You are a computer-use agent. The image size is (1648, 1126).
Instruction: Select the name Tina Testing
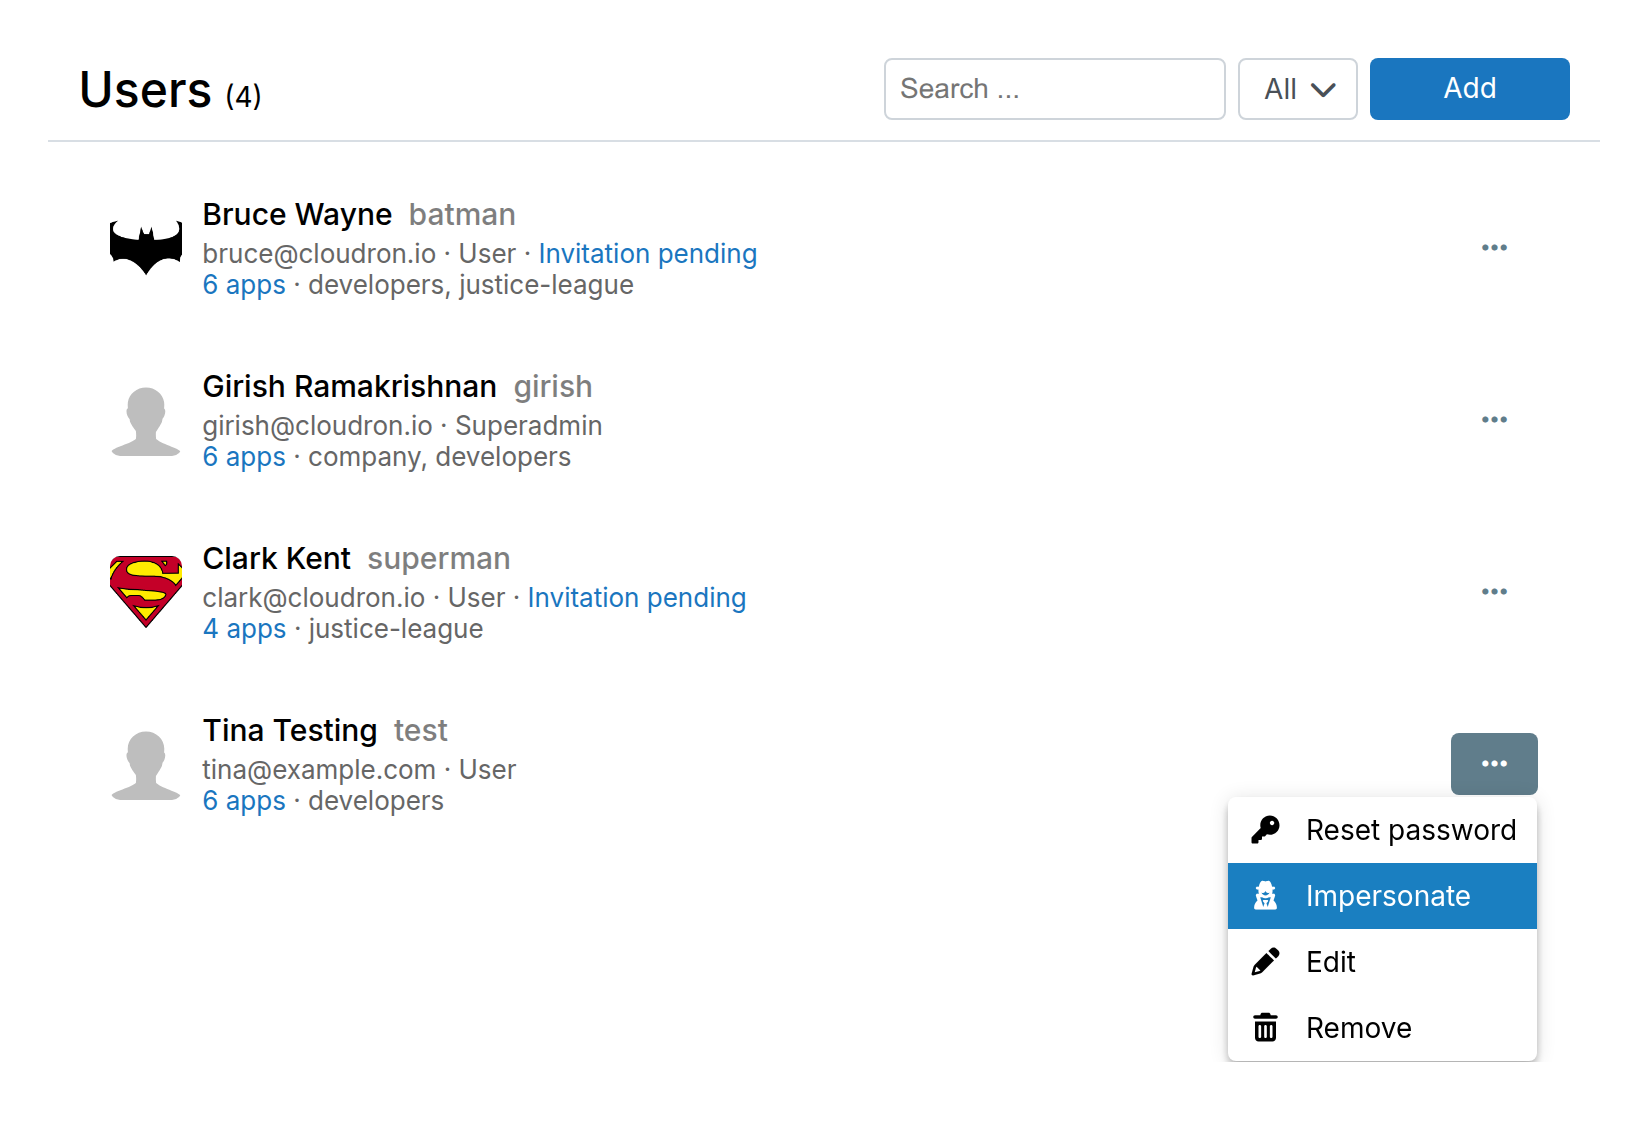tap(290, 731)
